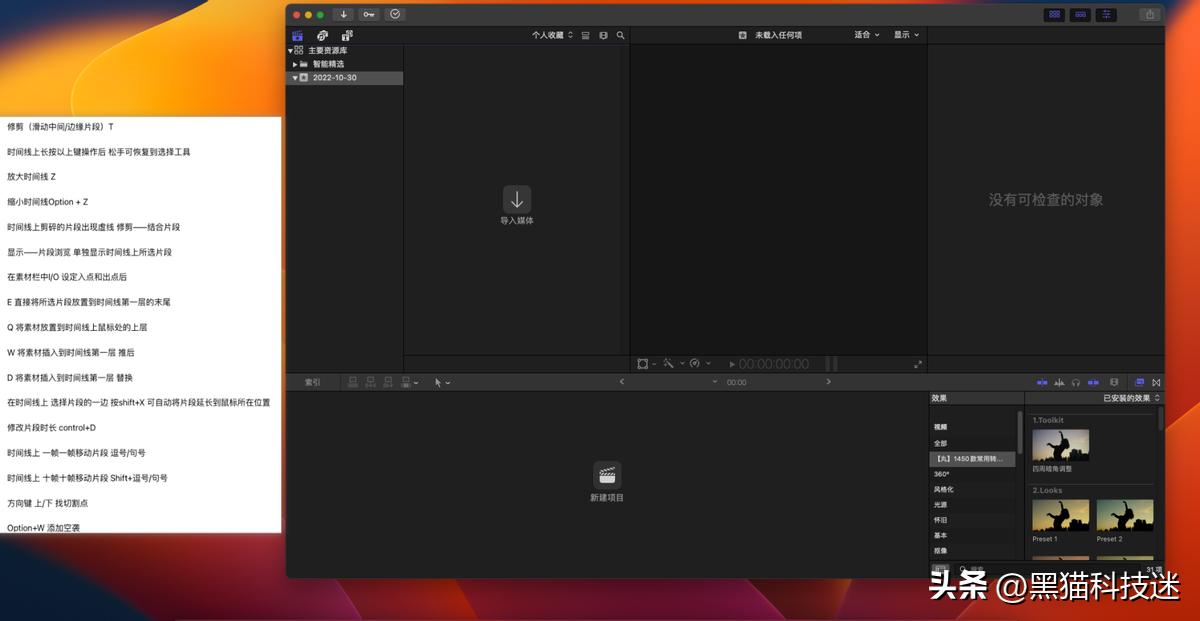Select the 全部 effects category
The image size is (1200, 621).
tap(940, 443)
